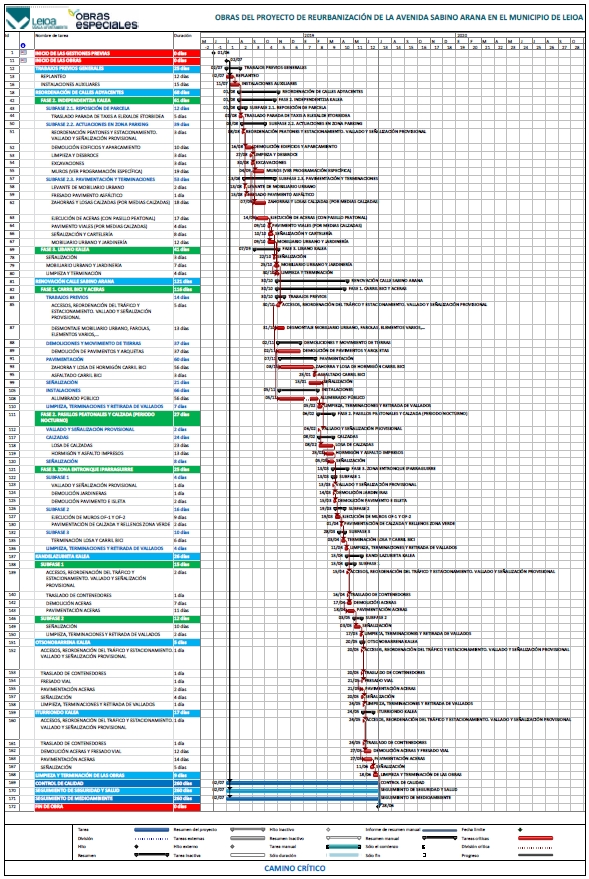Click the Sólo duración bar in legend
Image resolution: width=589 pixels, height=879 pixels.
pyautogui.click(x=344, y=855)
